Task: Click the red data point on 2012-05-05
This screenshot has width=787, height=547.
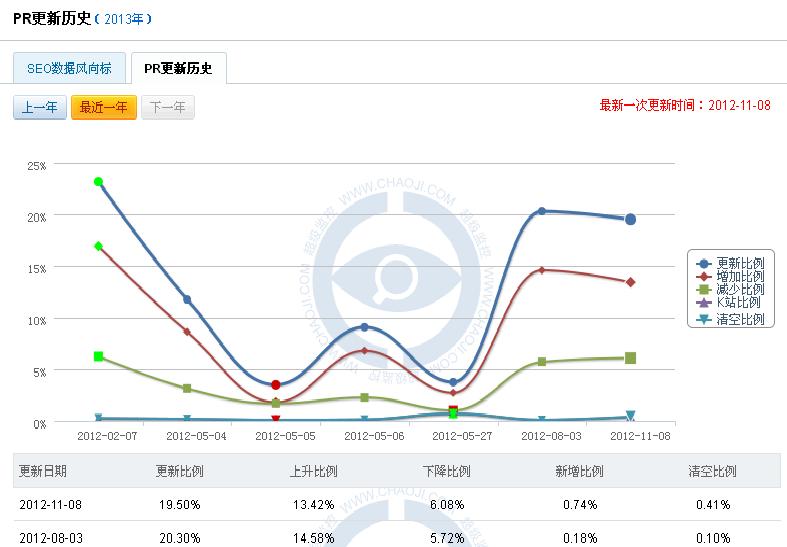Action: pos(276,384)
